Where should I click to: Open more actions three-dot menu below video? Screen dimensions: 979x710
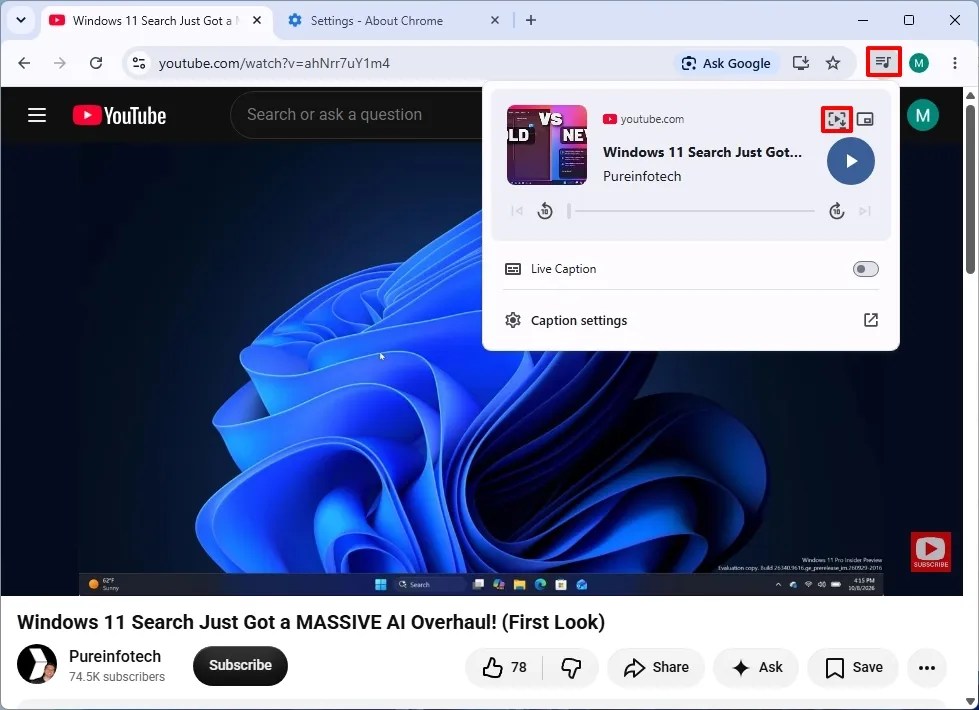pos(927,668)
